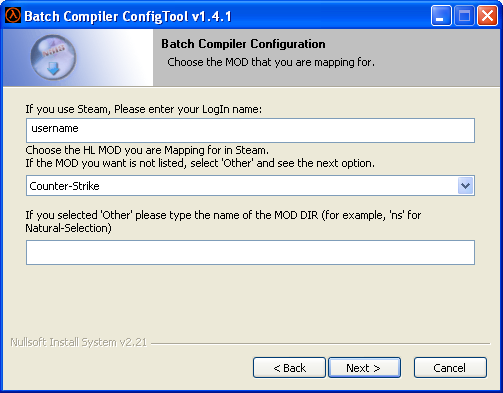
Task: Click the Nullsoft Install System label
Action: 79,342
